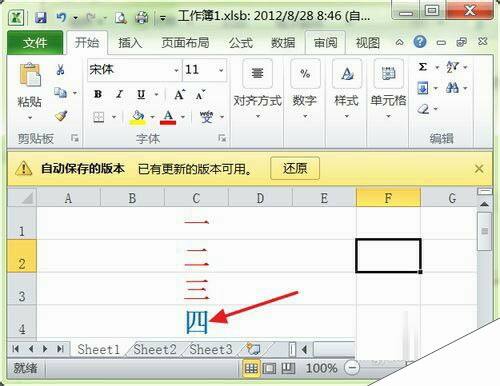This screenshot has height=386, width=500.
Task: Open the 视图 tab
Action: click(368, 43)
